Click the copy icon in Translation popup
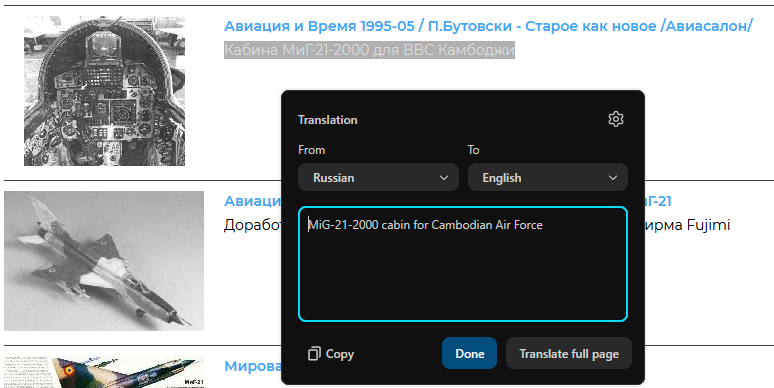 tap(314, 353)
